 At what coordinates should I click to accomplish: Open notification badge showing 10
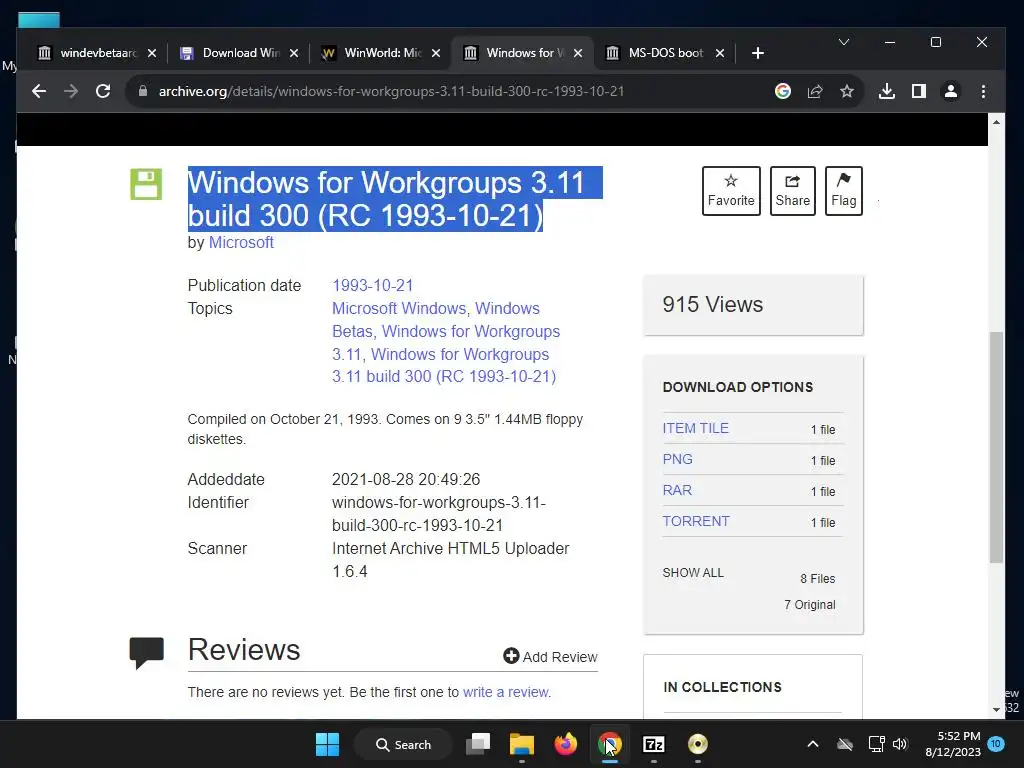[996, 744]
